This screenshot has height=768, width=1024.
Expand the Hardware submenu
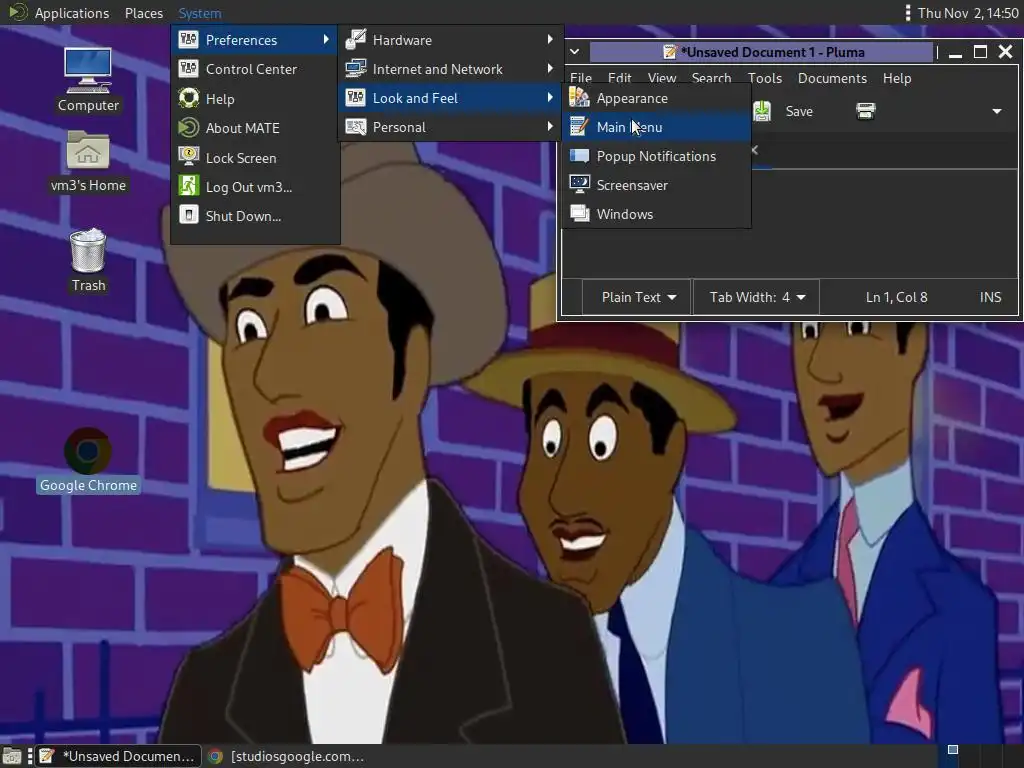(450, 40)
